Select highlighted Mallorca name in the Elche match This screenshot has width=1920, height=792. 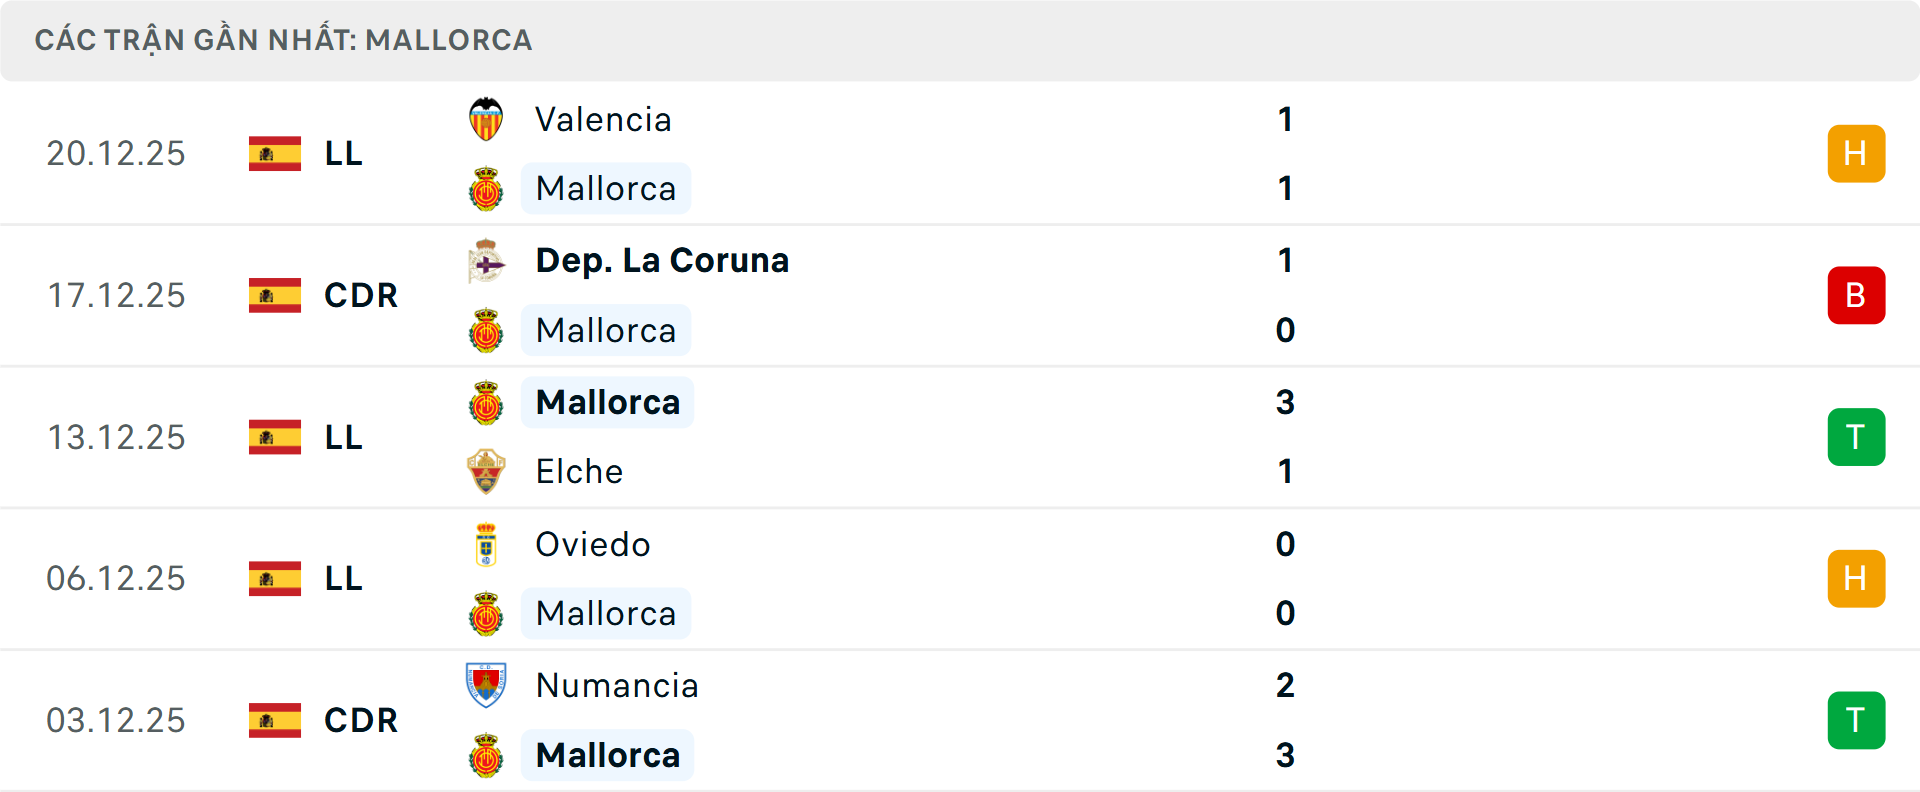coord(608,402)
